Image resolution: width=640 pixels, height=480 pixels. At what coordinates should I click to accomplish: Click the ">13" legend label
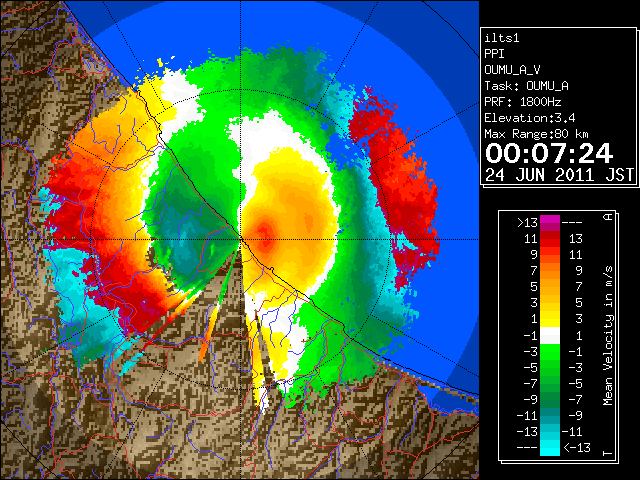527,223
